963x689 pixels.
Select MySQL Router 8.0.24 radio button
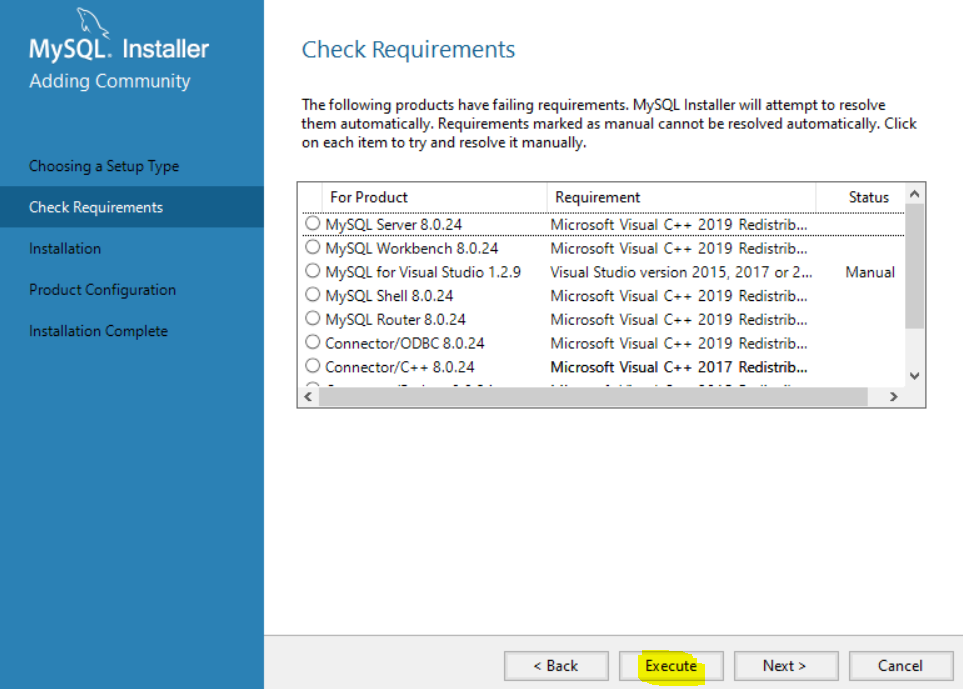(x=313, y=318)
